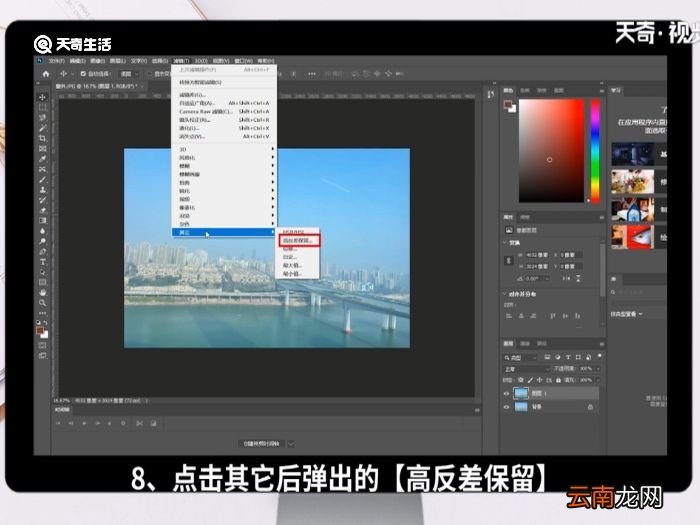Select the Brush tool

click(x=42, y=179)
